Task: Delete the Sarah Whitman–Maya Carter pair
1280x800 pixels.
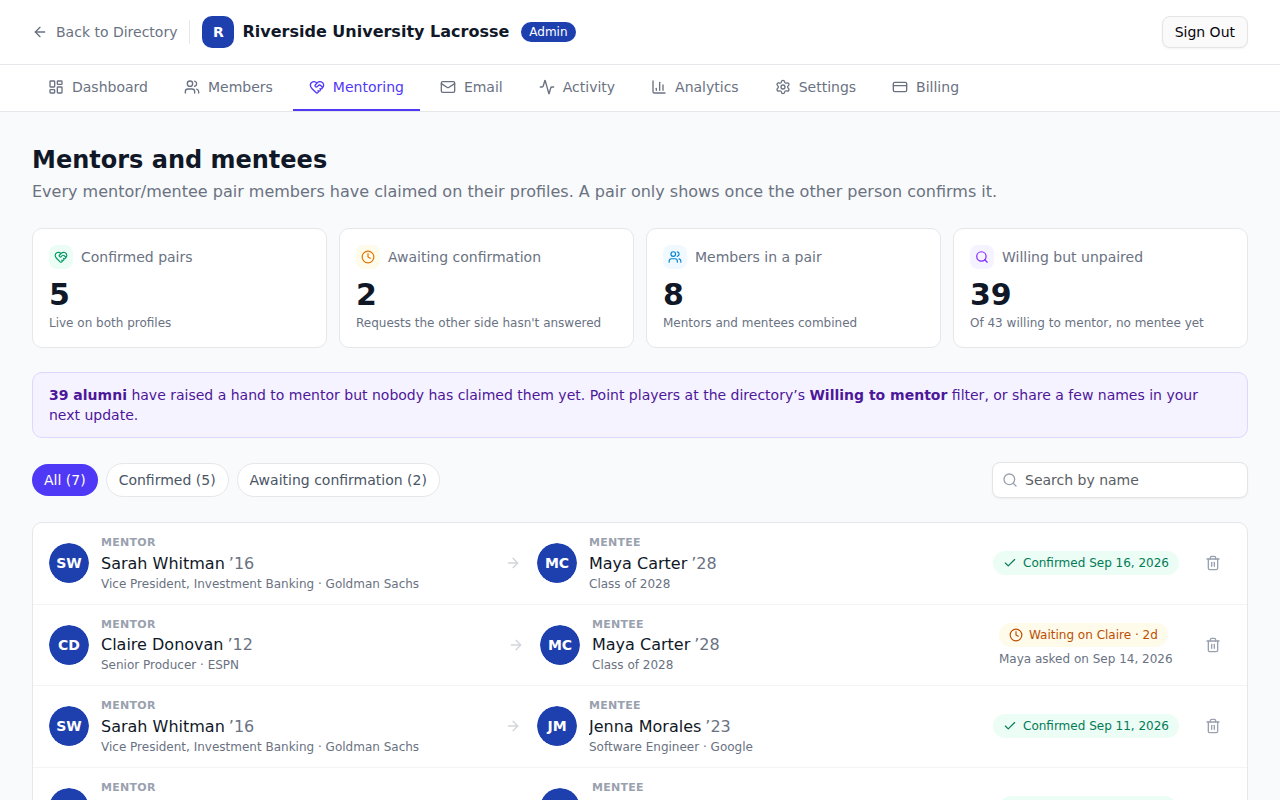Action: click(1213, 563)
